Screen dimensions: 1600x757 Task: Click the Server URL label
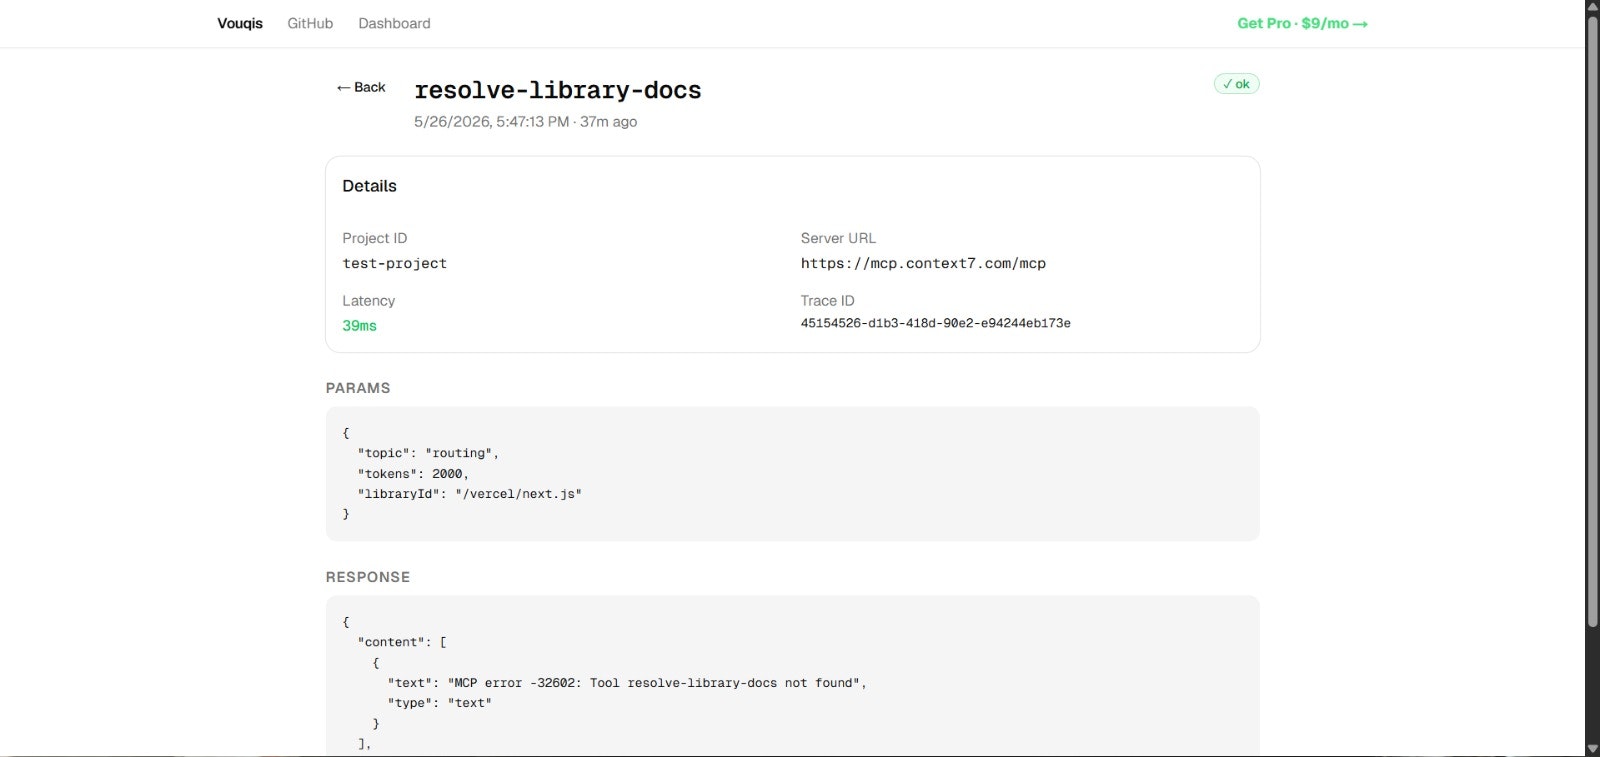point(838,238)
